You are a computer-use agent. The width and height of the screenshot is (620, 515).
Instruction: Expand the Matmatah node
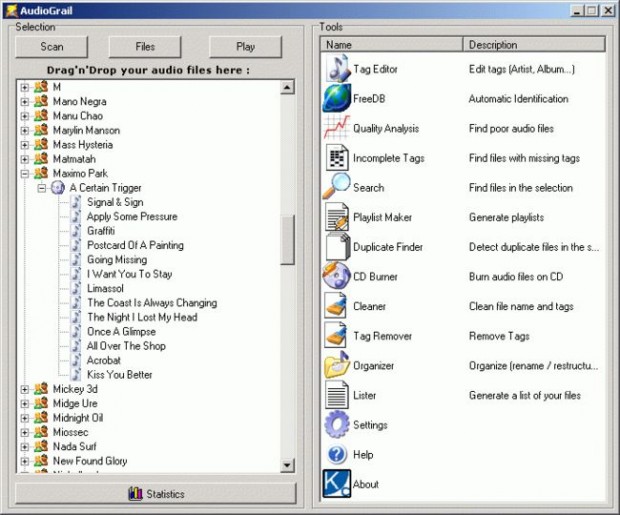pyautogui.click(x=25, y=159)
